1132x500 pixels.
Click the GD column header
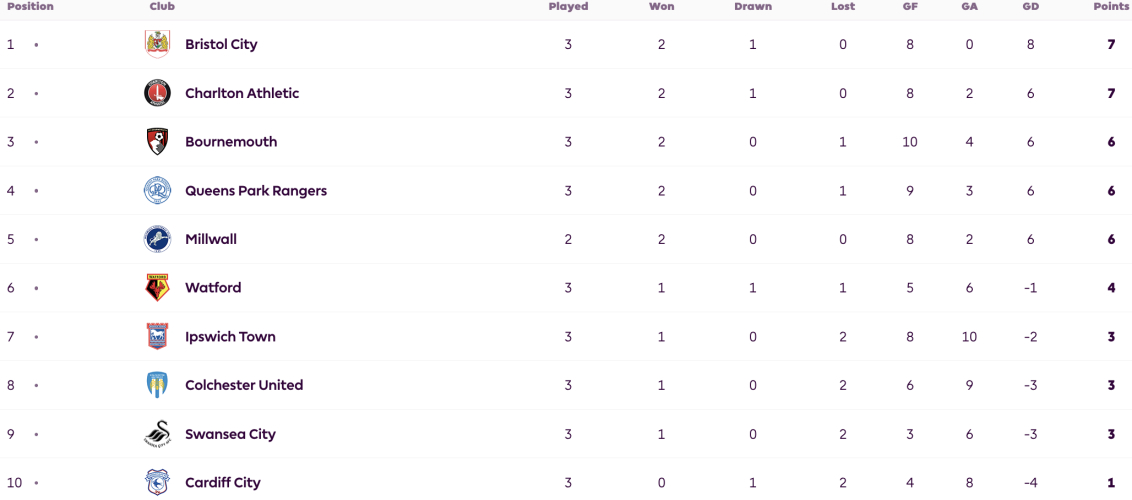(x=1030, y=6)
